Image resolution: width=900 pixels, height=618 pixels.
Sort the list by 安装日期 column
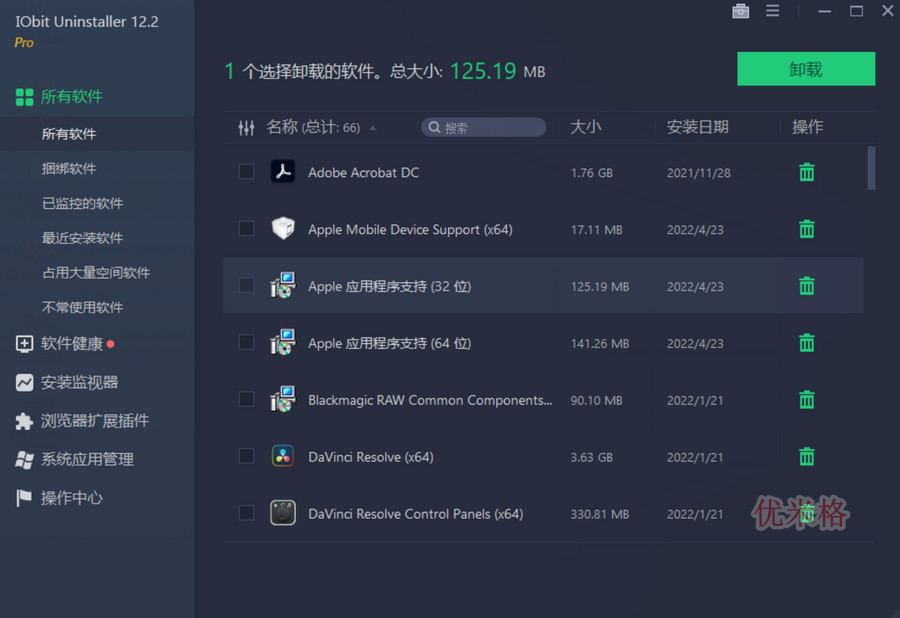(x=697, y=127)
